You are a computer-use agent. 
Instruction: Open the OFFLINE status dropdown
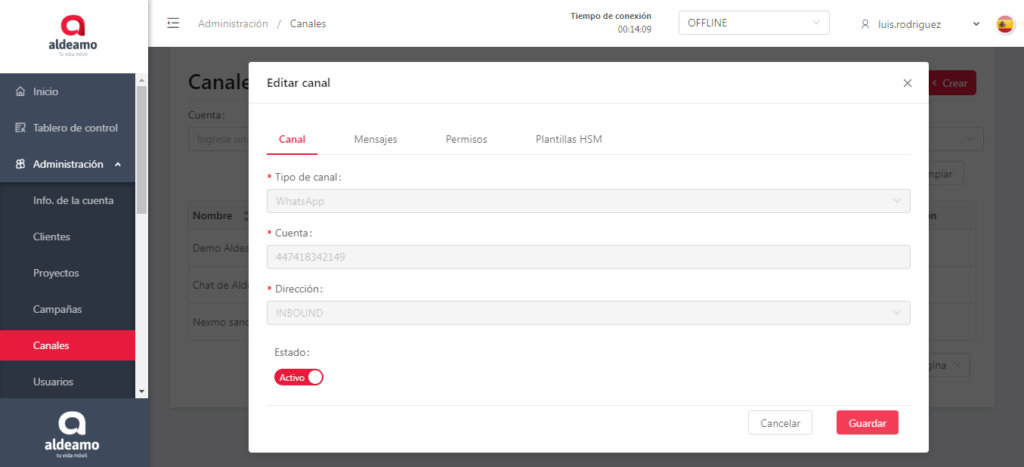tap(753, 23)
